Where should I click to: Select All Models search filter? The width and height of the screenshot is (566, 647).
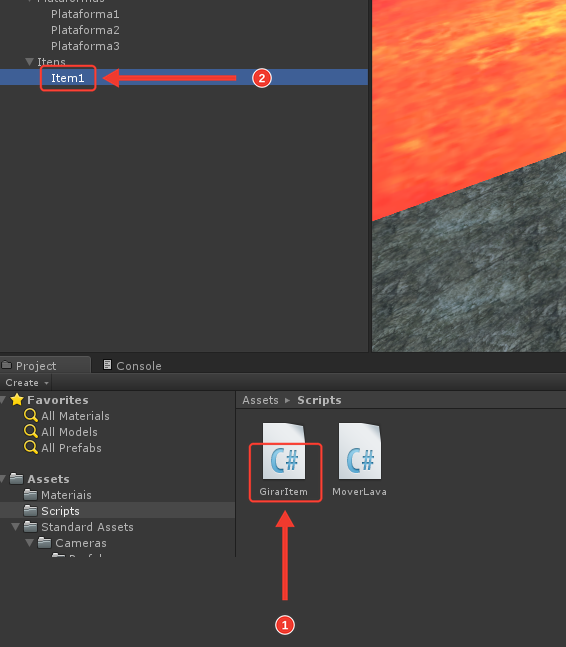click(69, 432)
